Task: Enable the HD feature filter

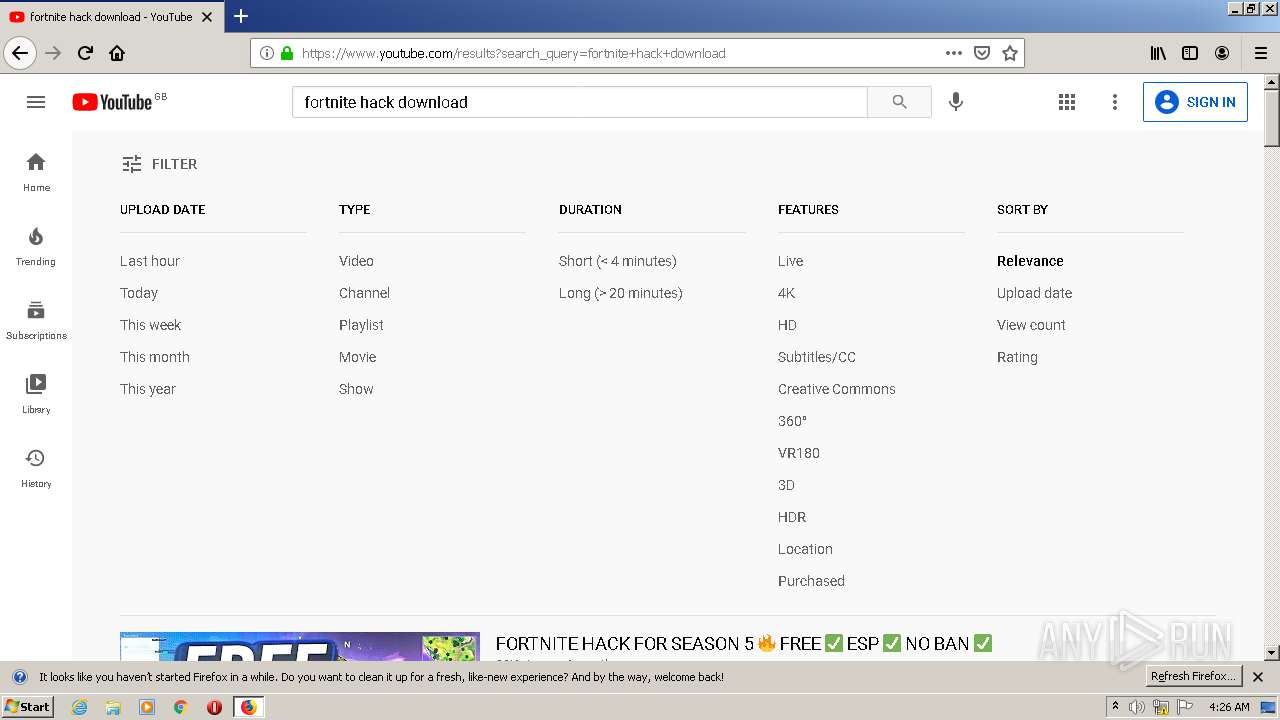Action: tap(787, 325)
